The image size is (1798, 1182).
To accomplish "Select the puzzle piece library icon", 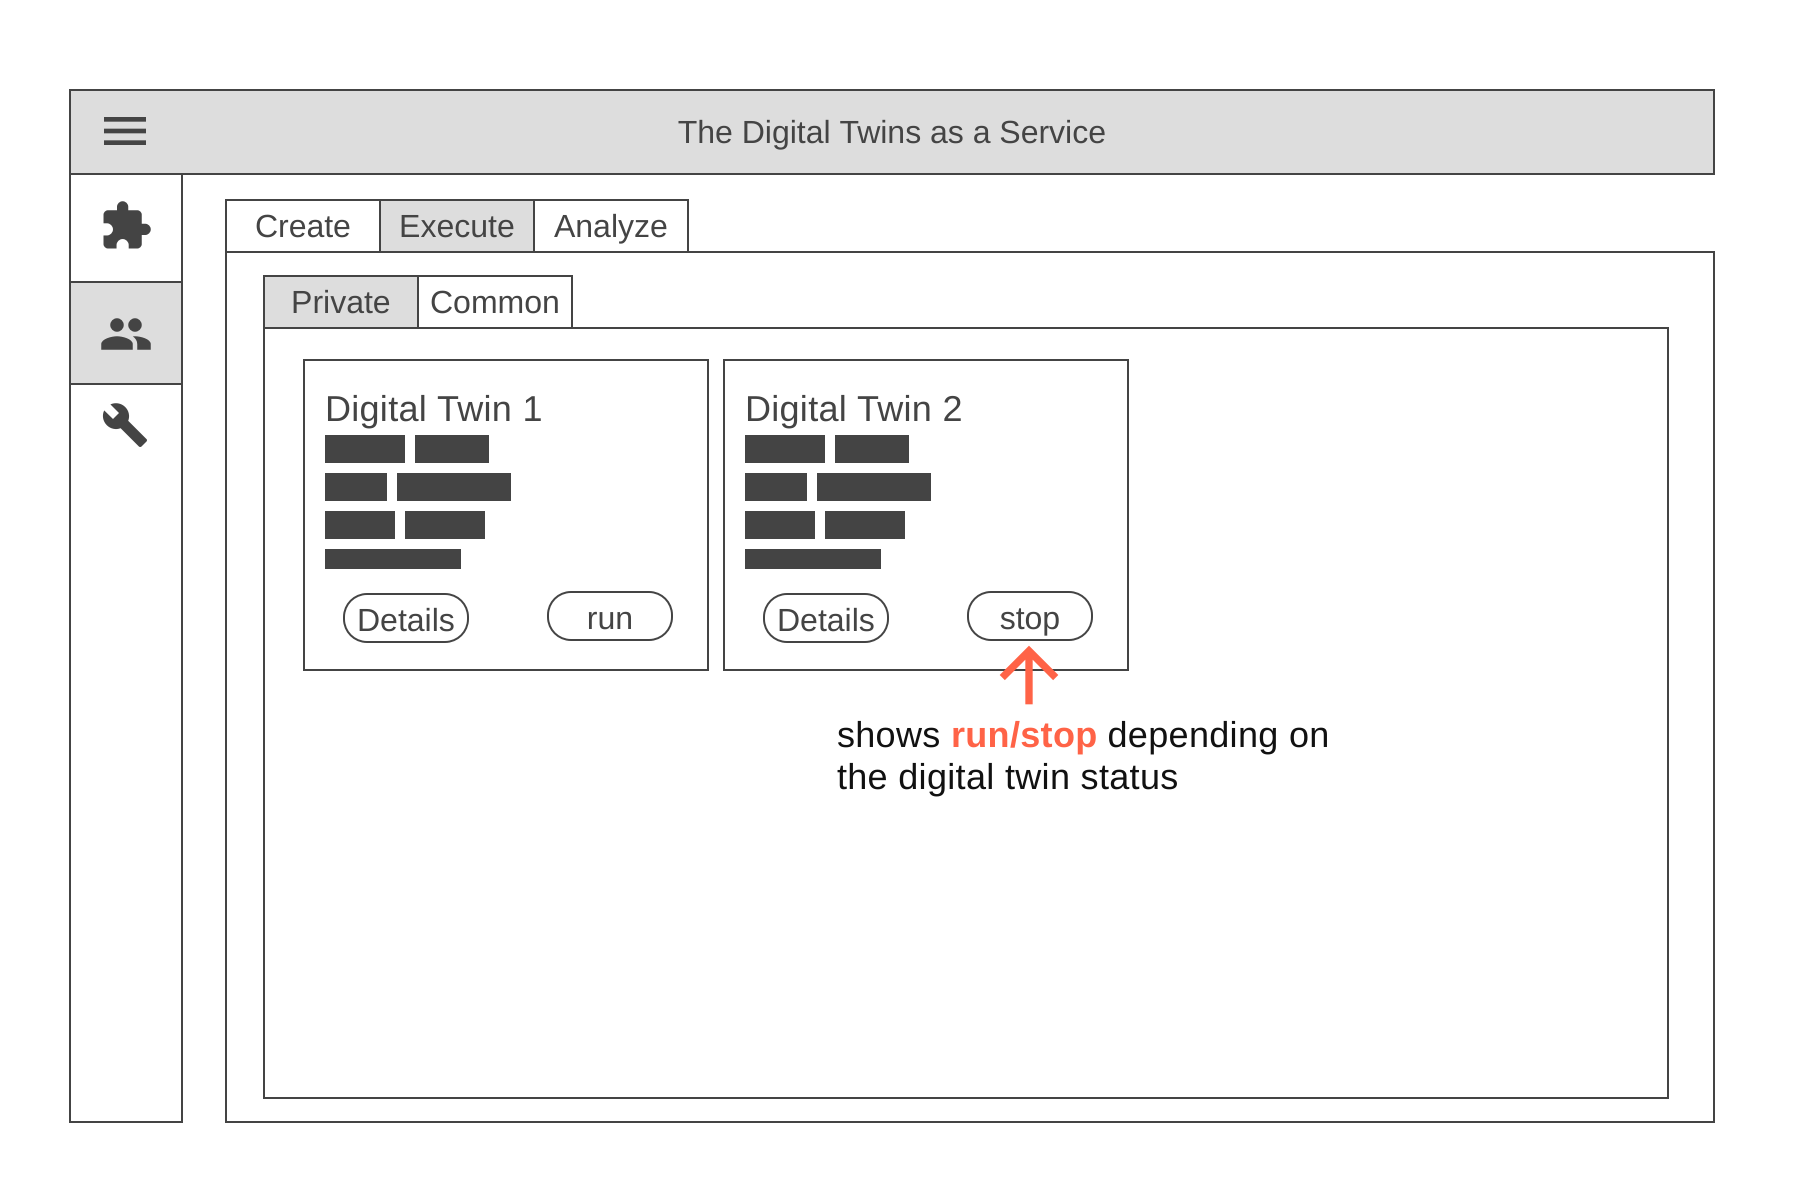I will 126,226.
